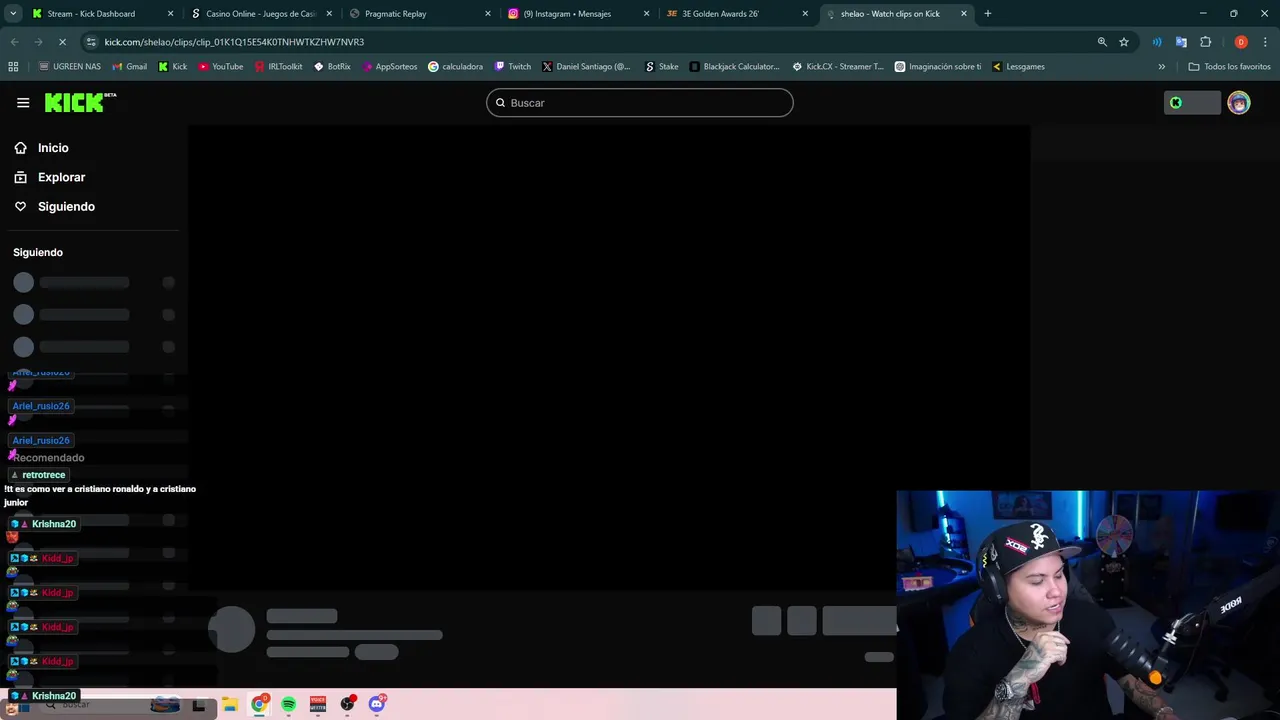Open calculadora bookmark
This screenshot has width=1280, height=720.
click(455, 67)
